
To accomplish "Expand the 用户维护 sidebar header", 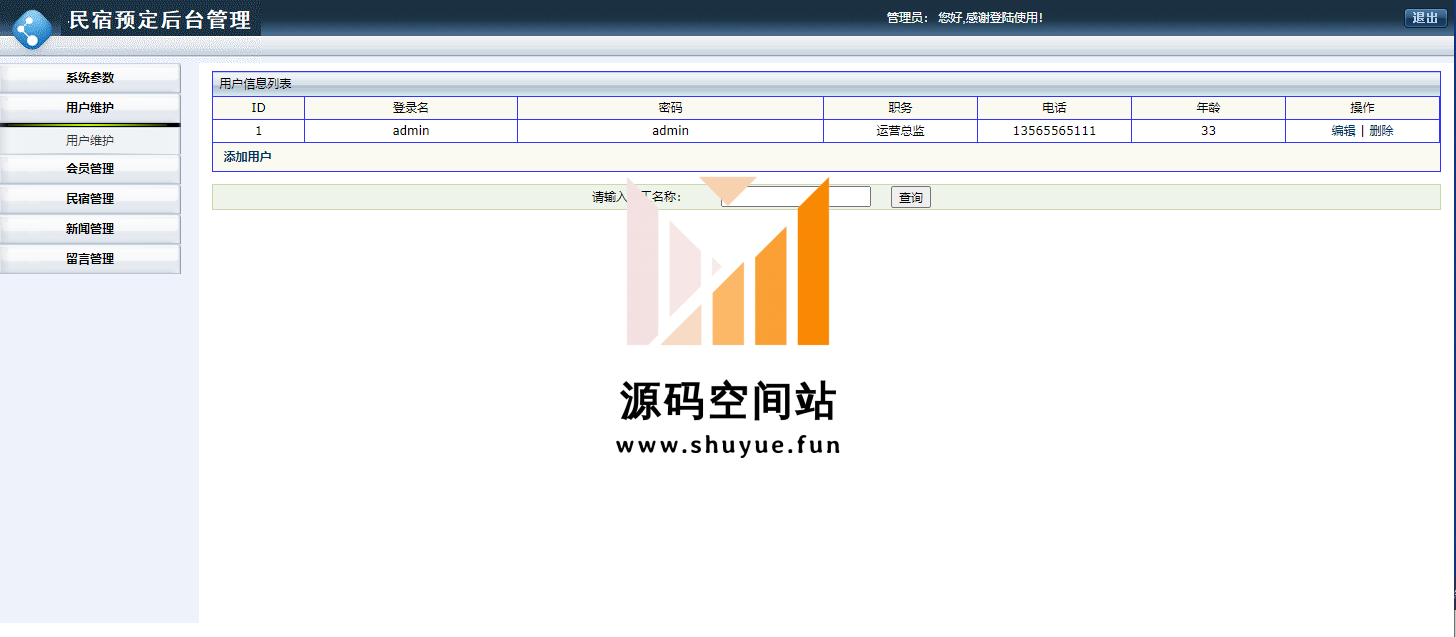I will pos(90,107).
